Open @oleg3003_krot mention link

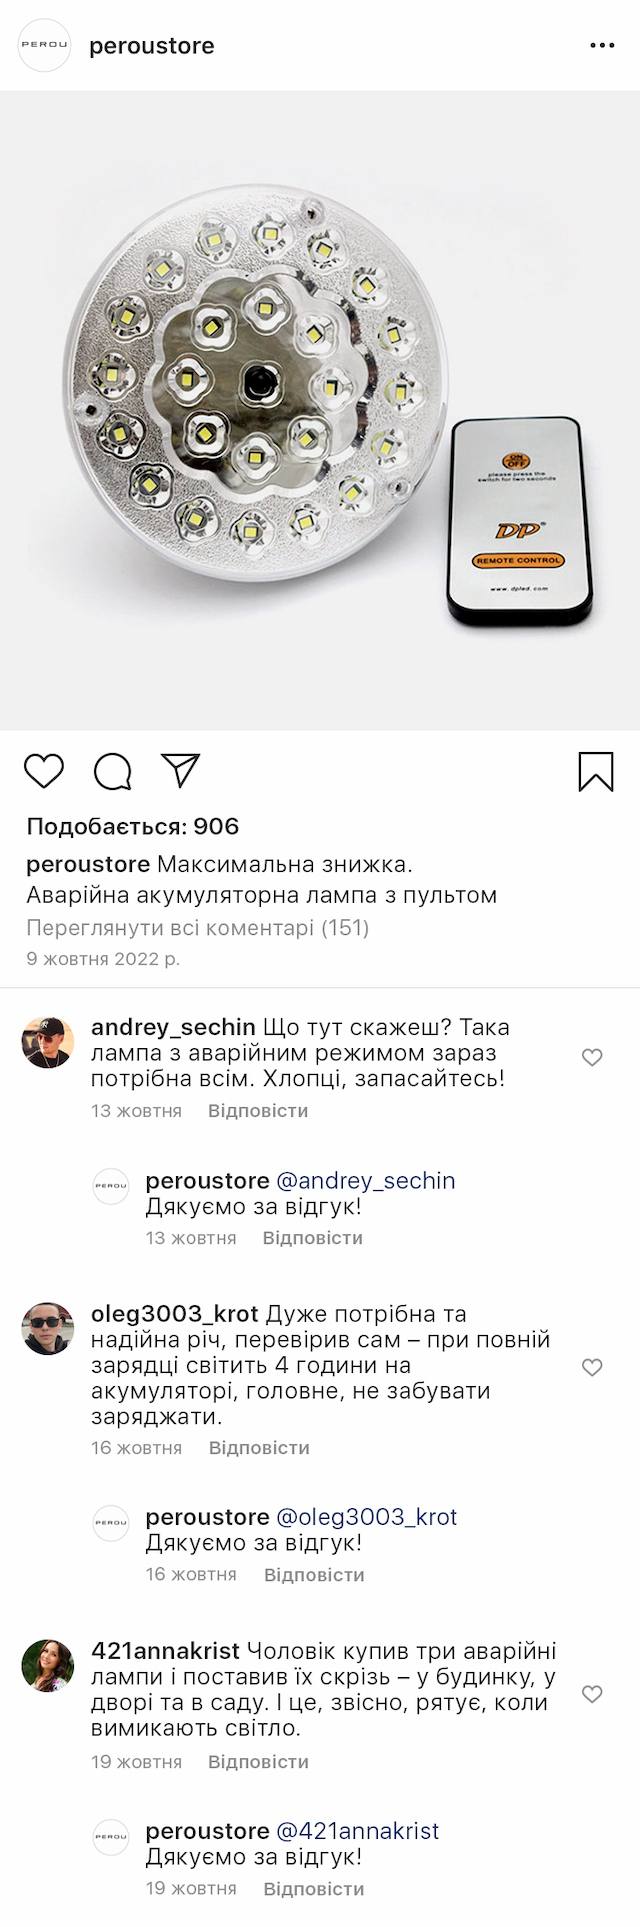click(366, 1517)
